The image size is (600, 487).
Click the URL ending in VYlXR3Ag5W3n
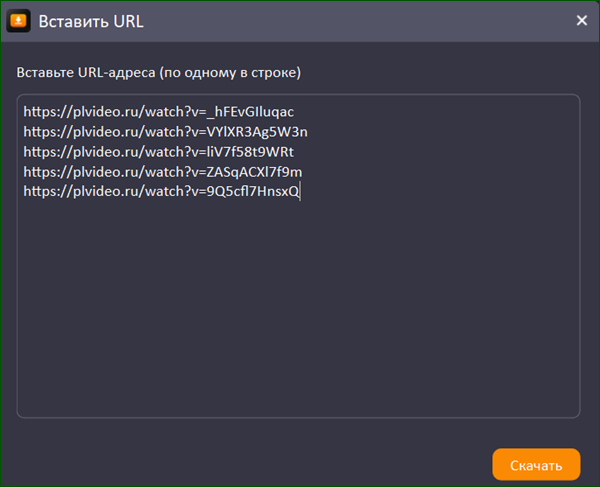click(x=165, y=132)
